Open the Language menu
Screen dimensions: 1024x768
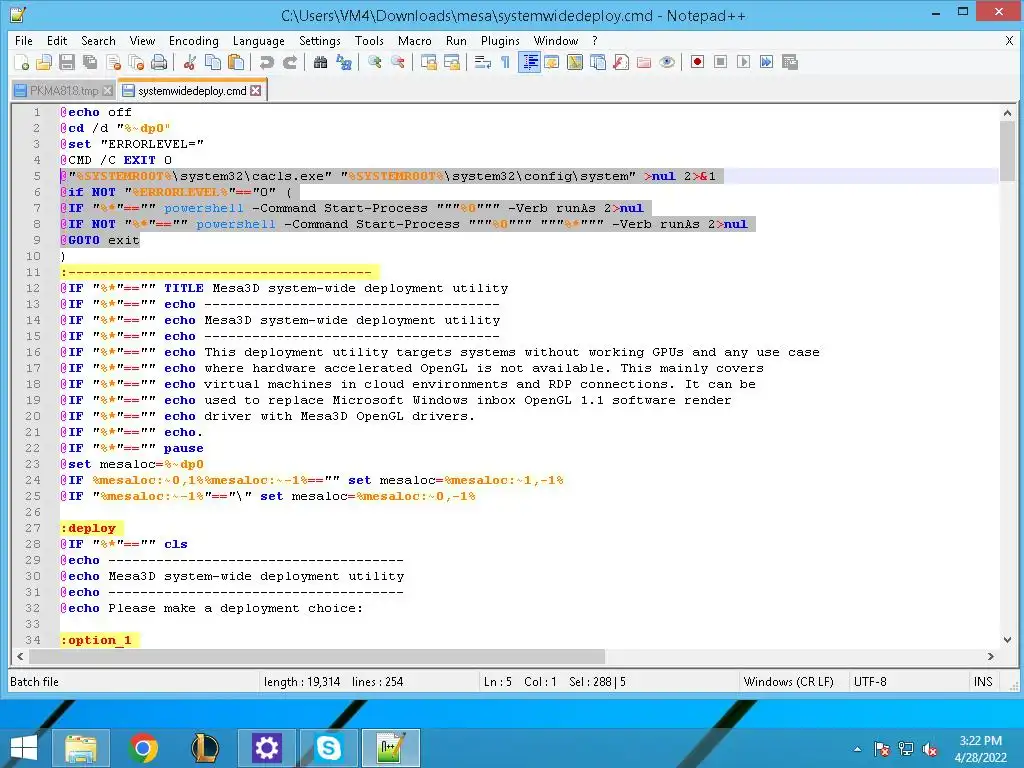click(x=259, y=40)
